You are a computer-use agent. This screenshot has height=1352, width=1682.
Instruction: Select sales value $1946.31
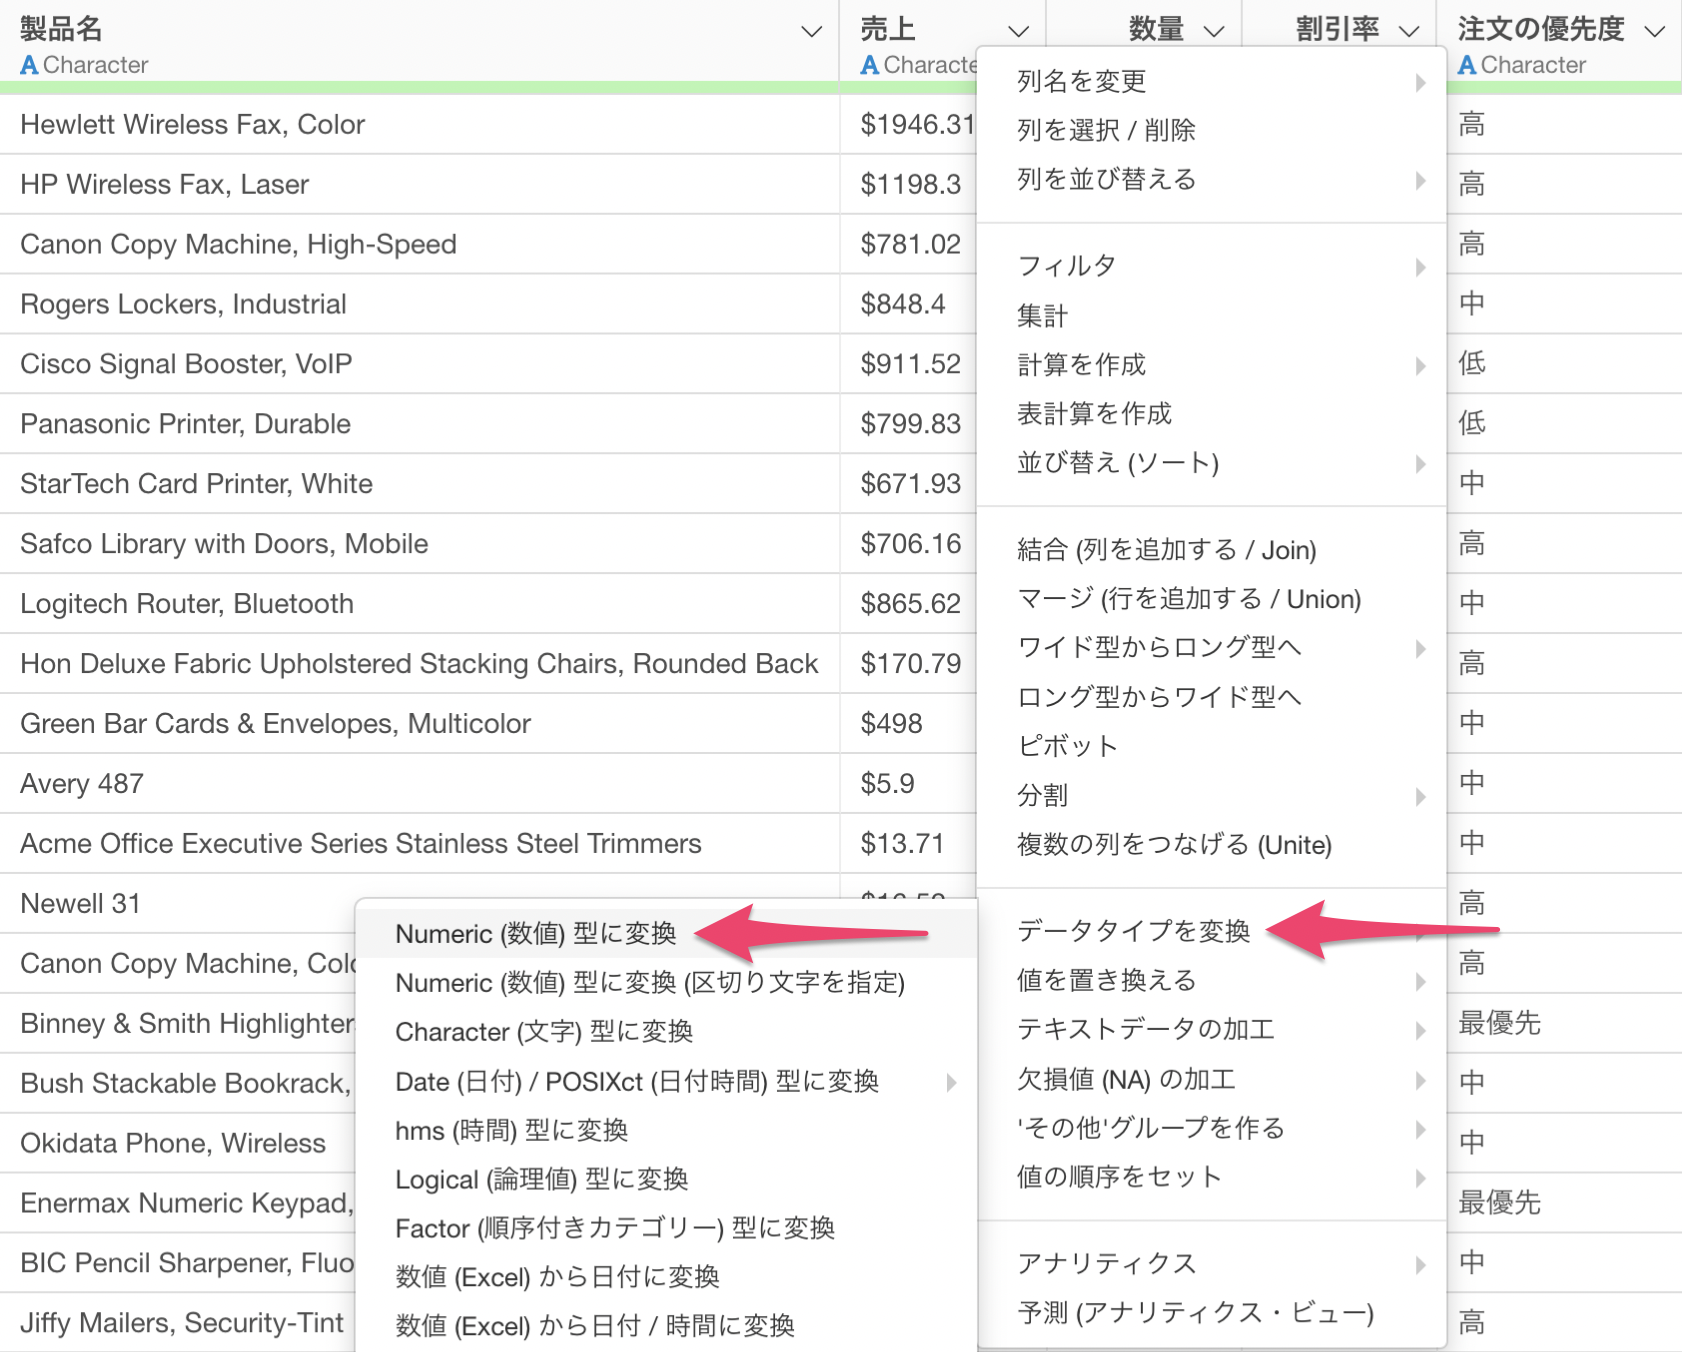[917, 125]
